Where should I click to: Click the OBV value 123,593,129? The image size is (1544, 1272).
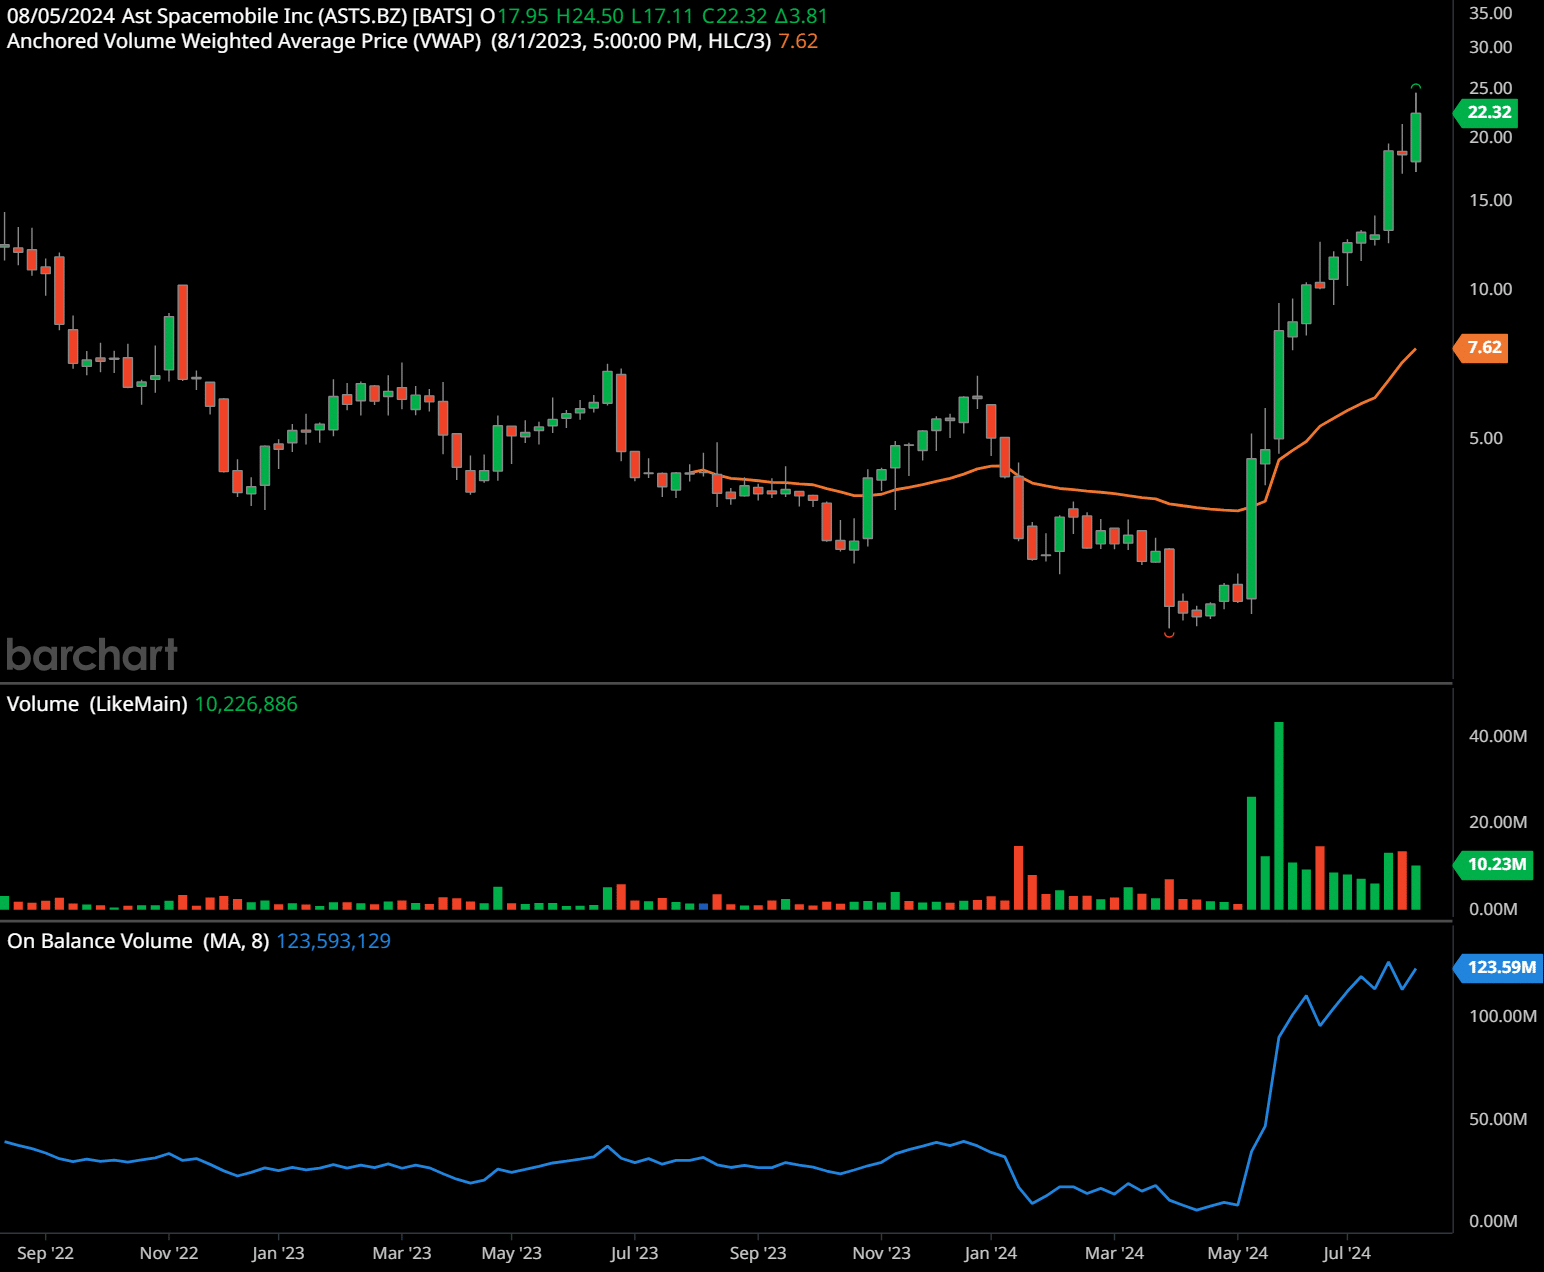(333, 941)
